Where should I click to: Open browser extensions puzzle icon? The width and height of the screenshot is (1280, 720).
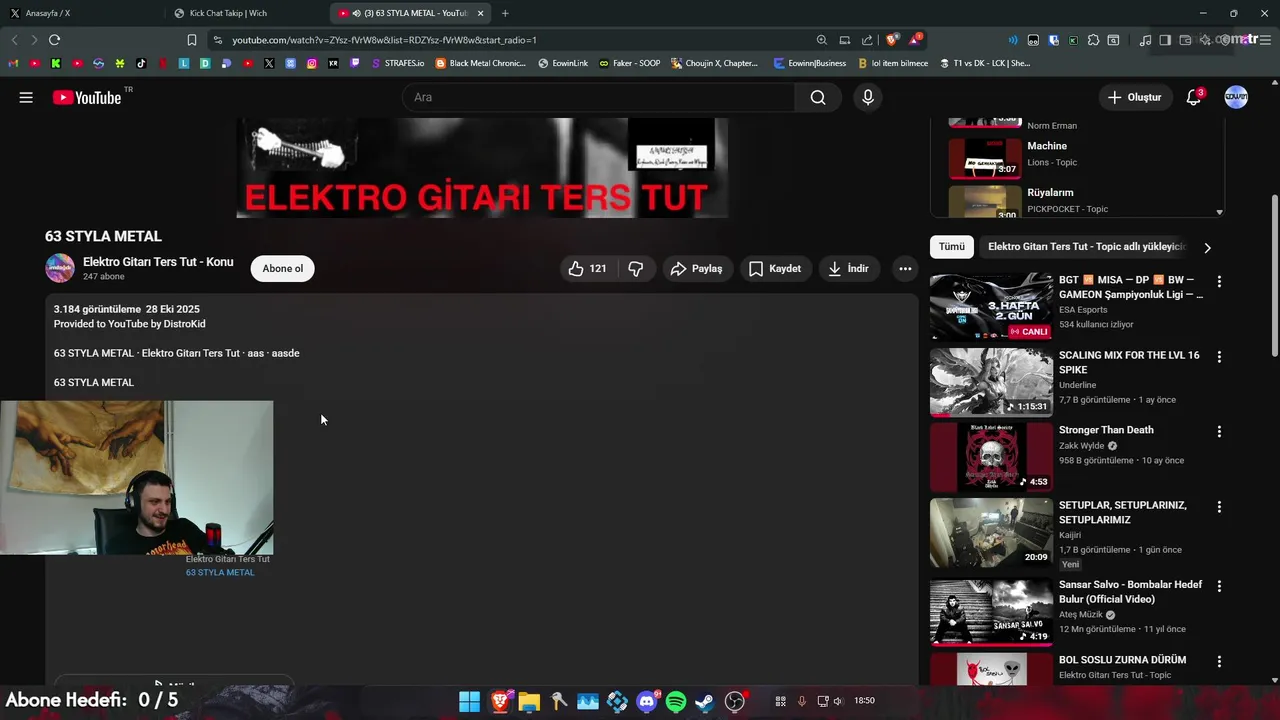(x=1093, y=40)
